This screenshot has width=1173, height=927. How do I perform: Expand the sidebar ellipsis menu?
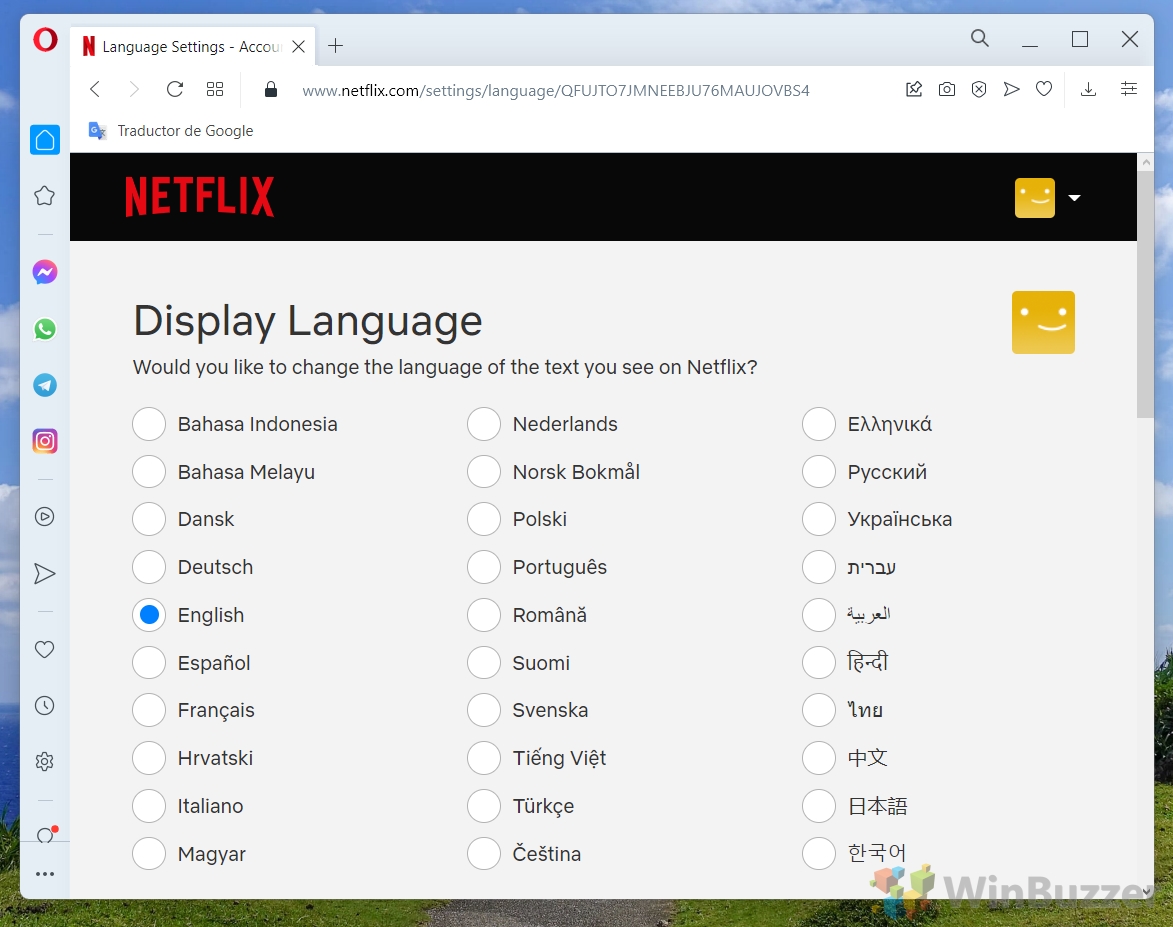pyautogui.click(x=44, y=873)
